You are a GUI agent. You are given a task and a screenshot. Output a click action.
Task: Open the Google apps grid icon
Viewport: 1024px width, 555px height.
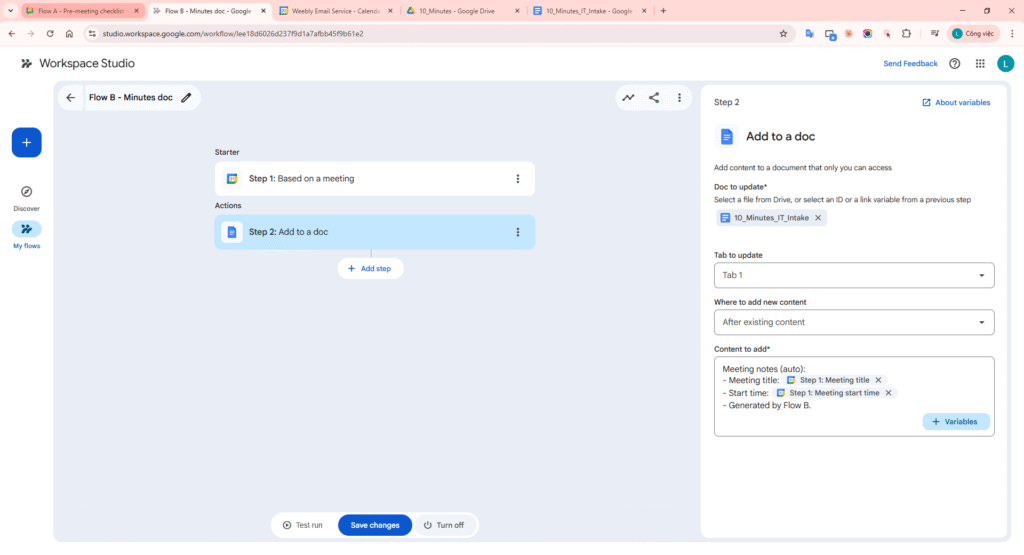point(979,63)
